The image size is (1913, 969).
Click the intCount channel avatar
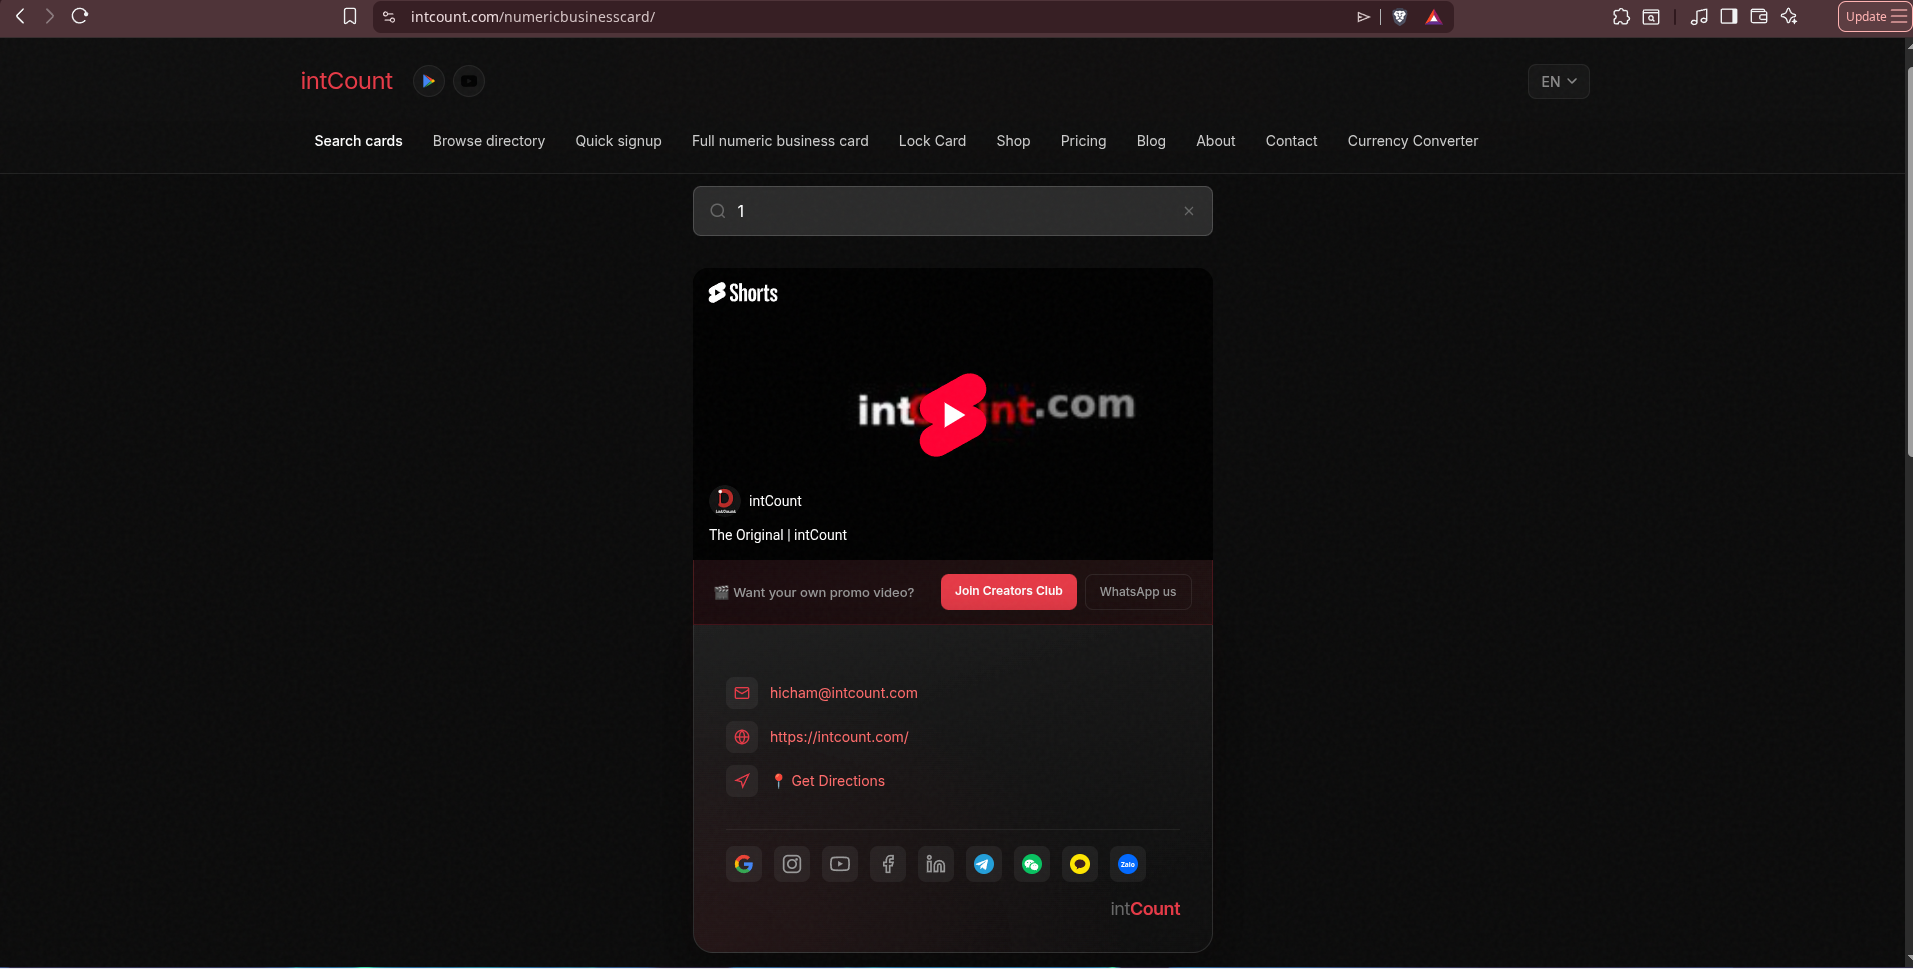click(x=725, y=500)
